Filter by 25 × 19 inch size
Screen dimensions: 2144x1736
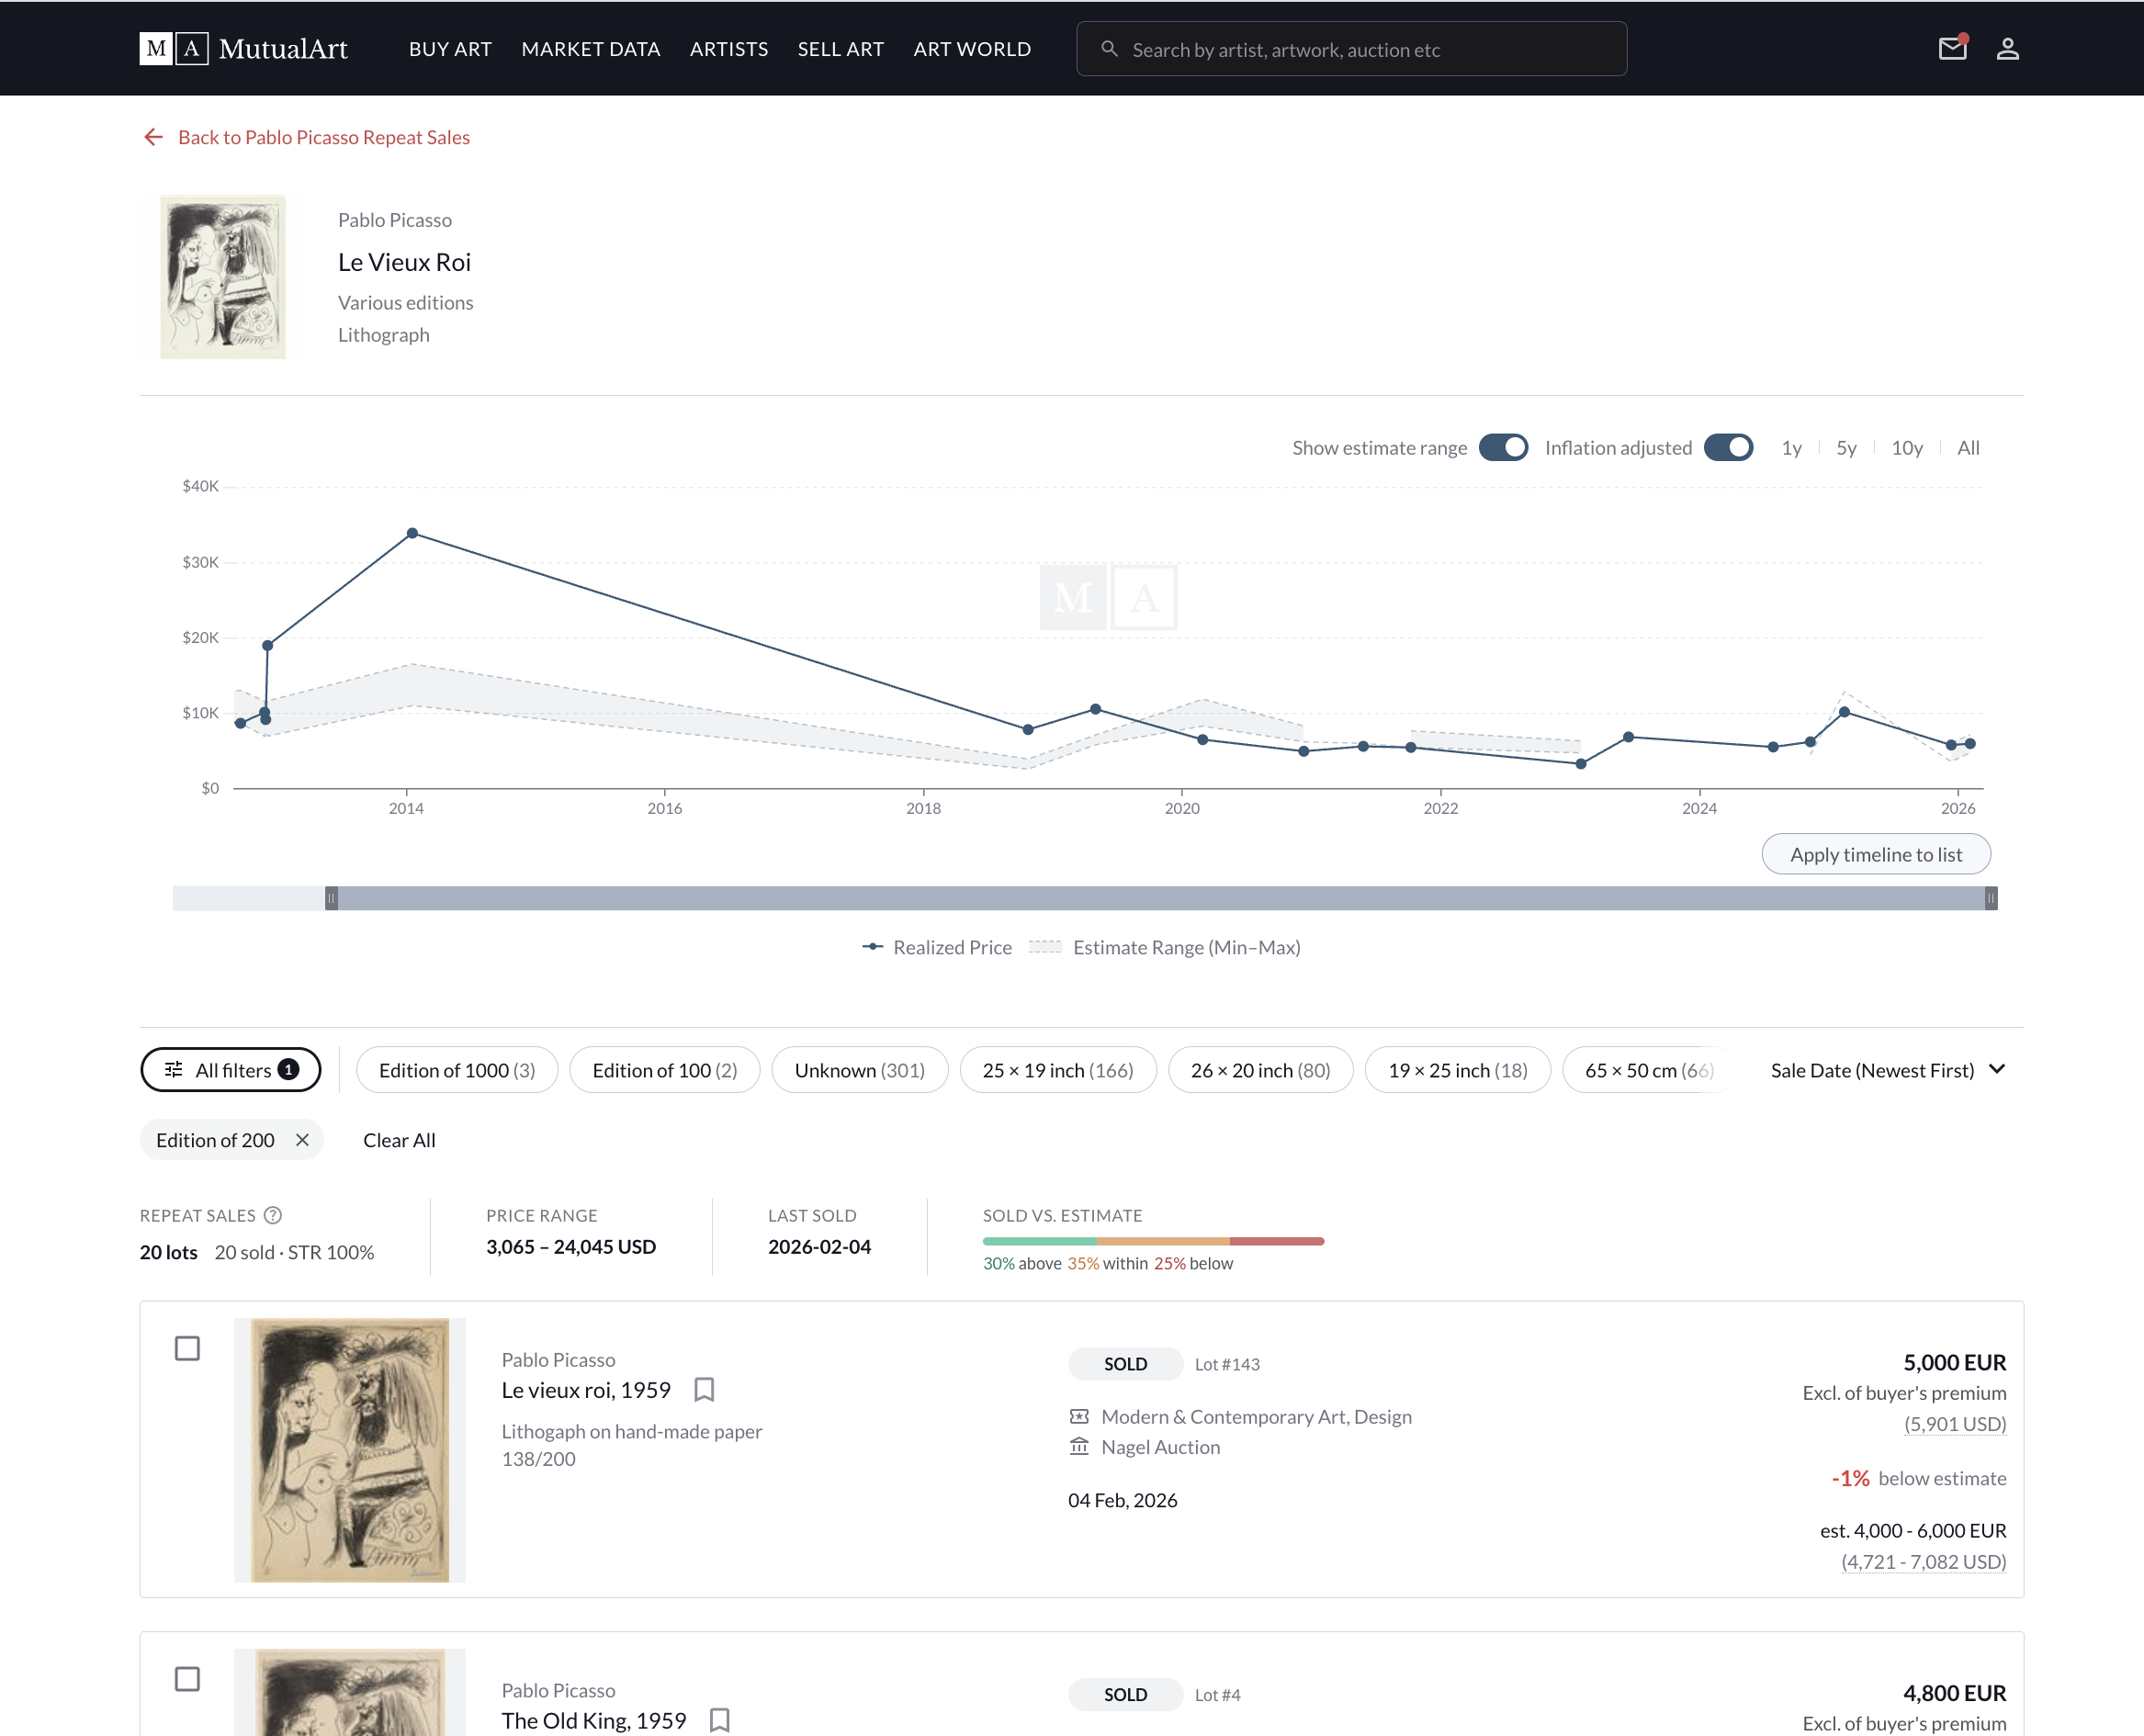pos(1058,1070)
